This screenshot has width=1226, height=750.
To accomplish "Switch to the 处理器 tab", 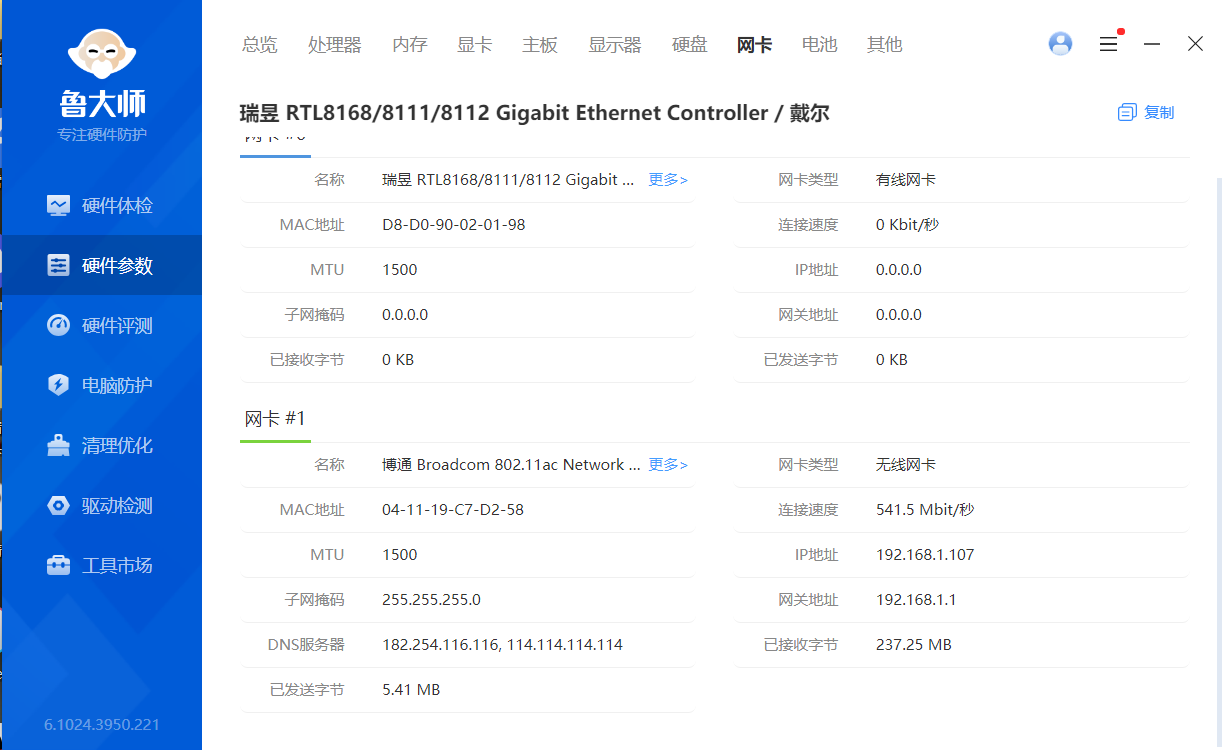I will tap(334, 45).
